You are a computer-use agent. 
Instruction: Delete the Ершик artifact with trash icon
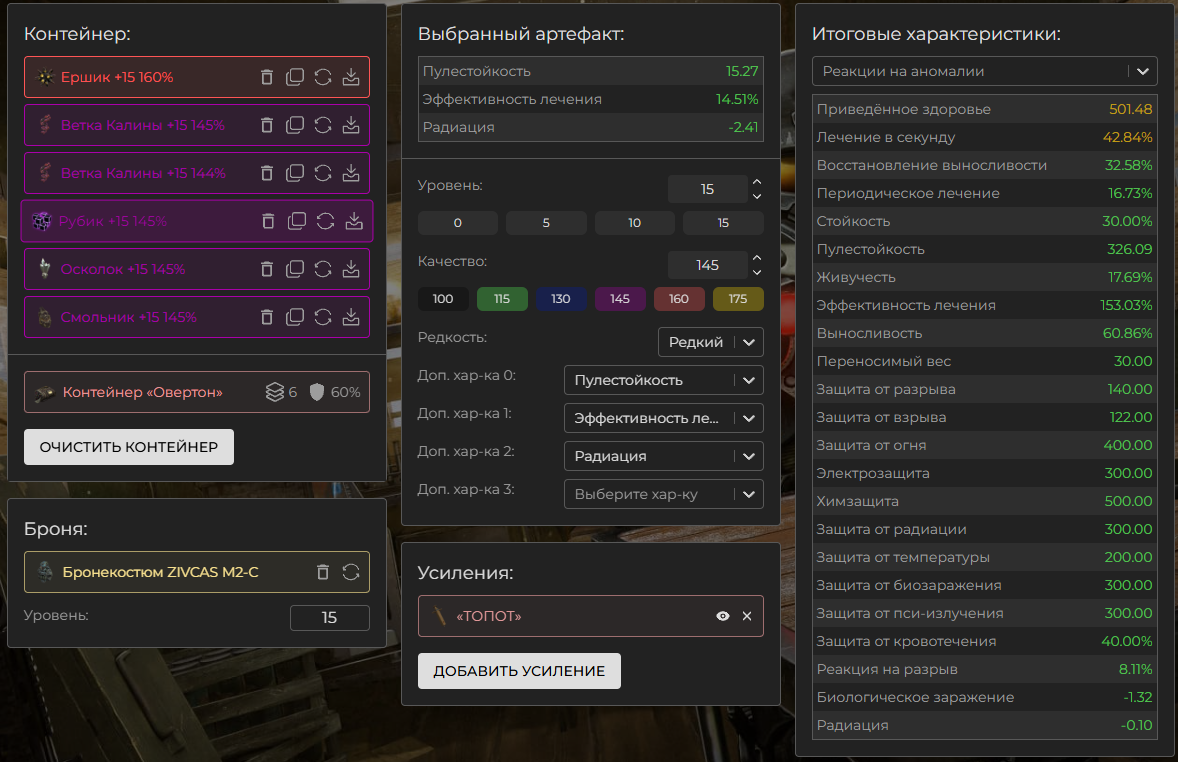tap(267, 77)
